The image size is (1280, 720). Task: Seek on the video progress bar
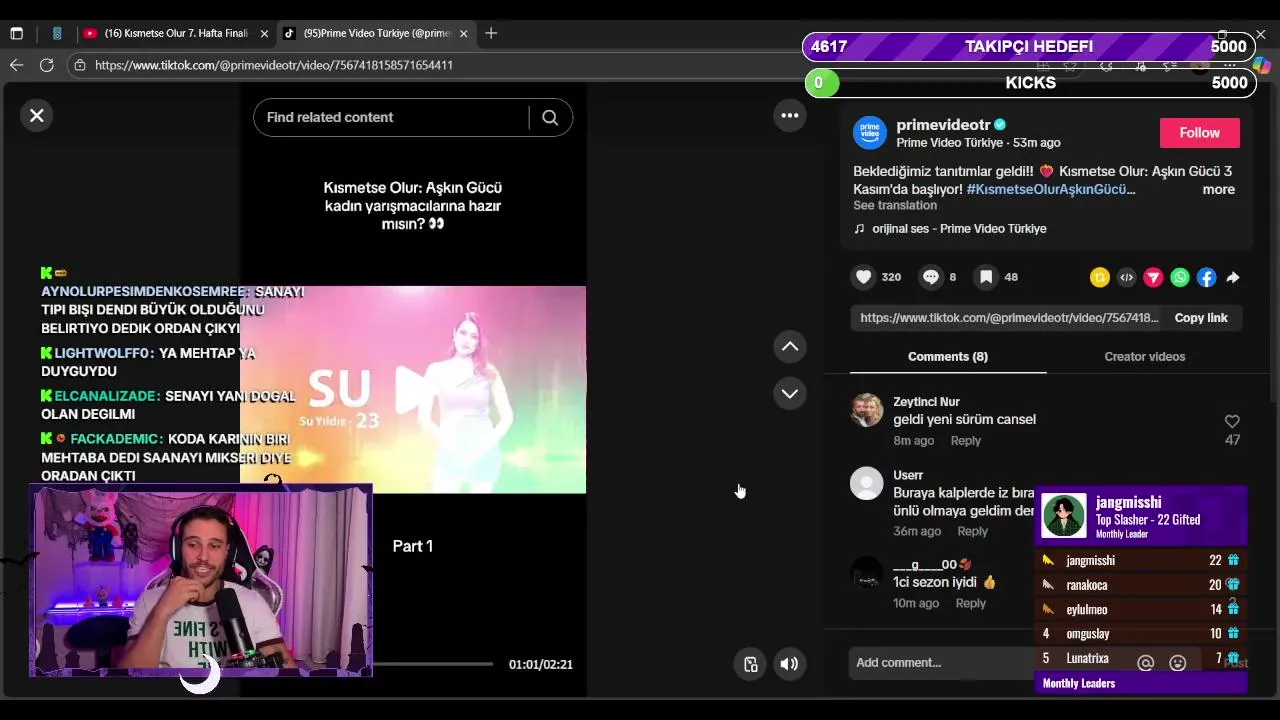click(x=435, y=664)
